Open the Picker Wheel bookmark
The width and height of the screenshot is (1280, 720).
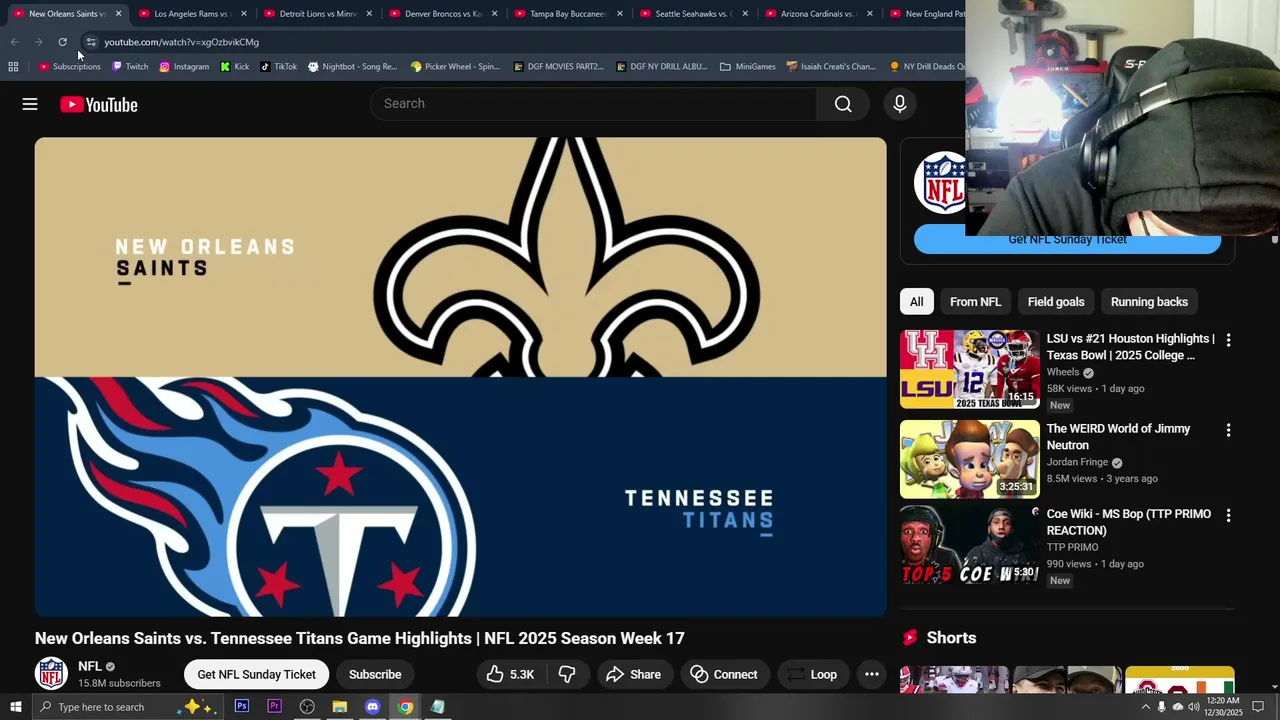pyautogui.click(x=455, y=67)
